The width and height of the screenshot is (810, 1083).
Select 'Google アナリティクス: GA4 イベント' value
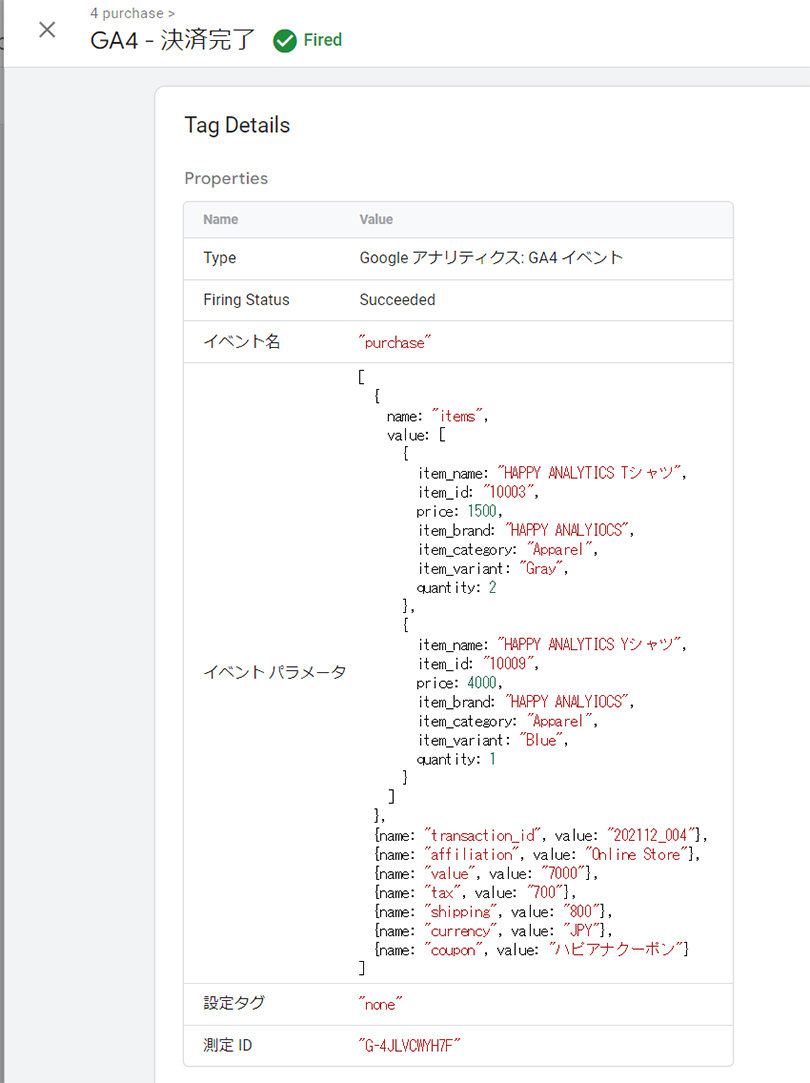click(x=491, y=258)
